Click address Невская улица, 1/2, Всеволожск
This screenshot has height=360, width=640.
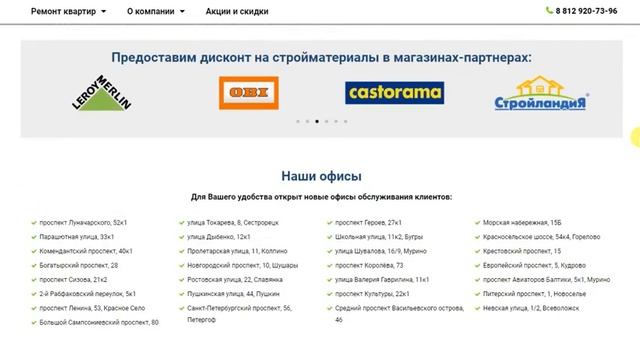pos(531,308)
